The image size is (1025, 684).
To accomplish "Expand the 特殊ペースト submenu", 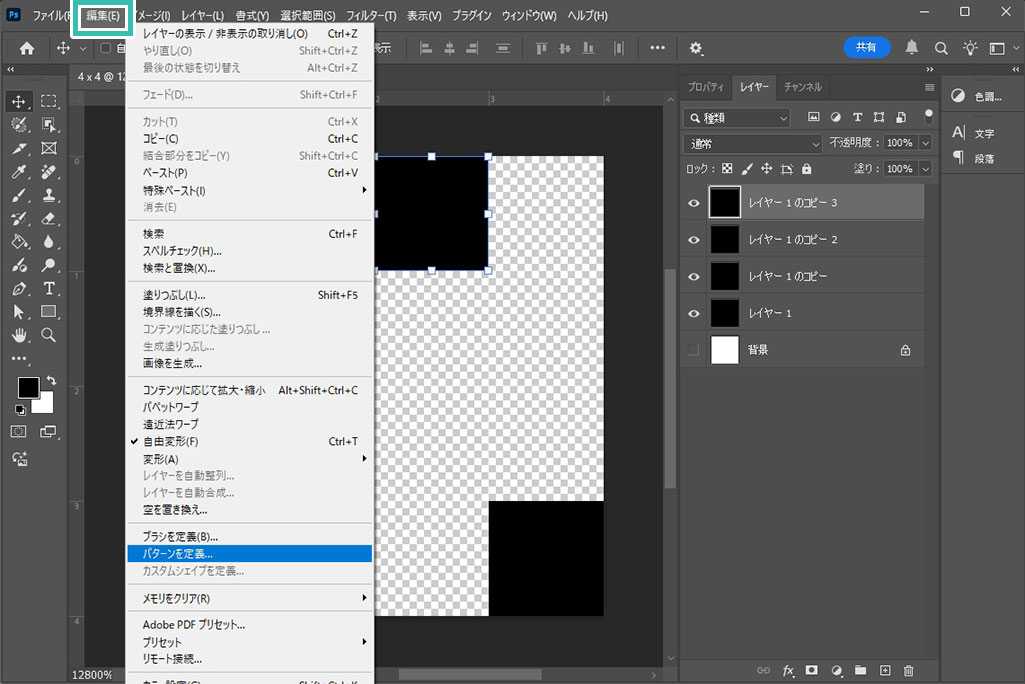I will [250, 190].
